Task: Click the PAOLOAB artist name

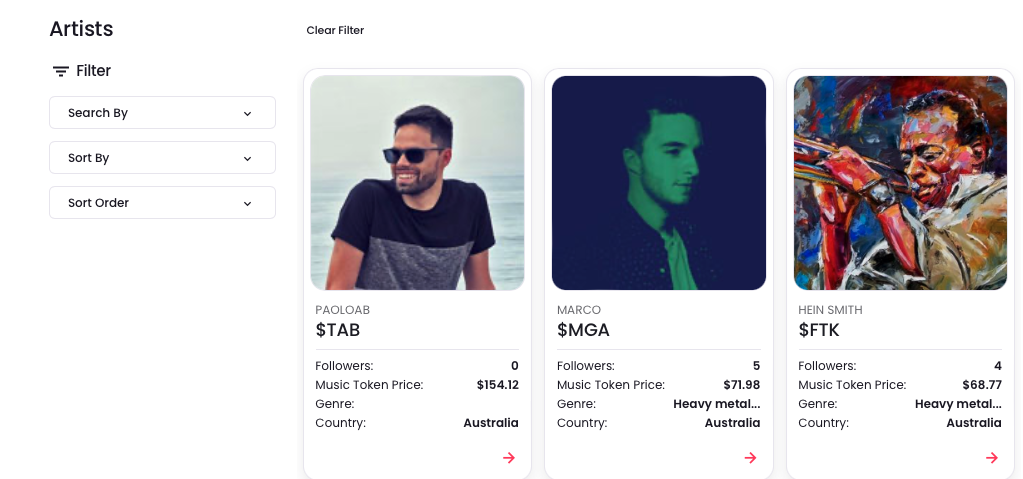Action: 342,310
